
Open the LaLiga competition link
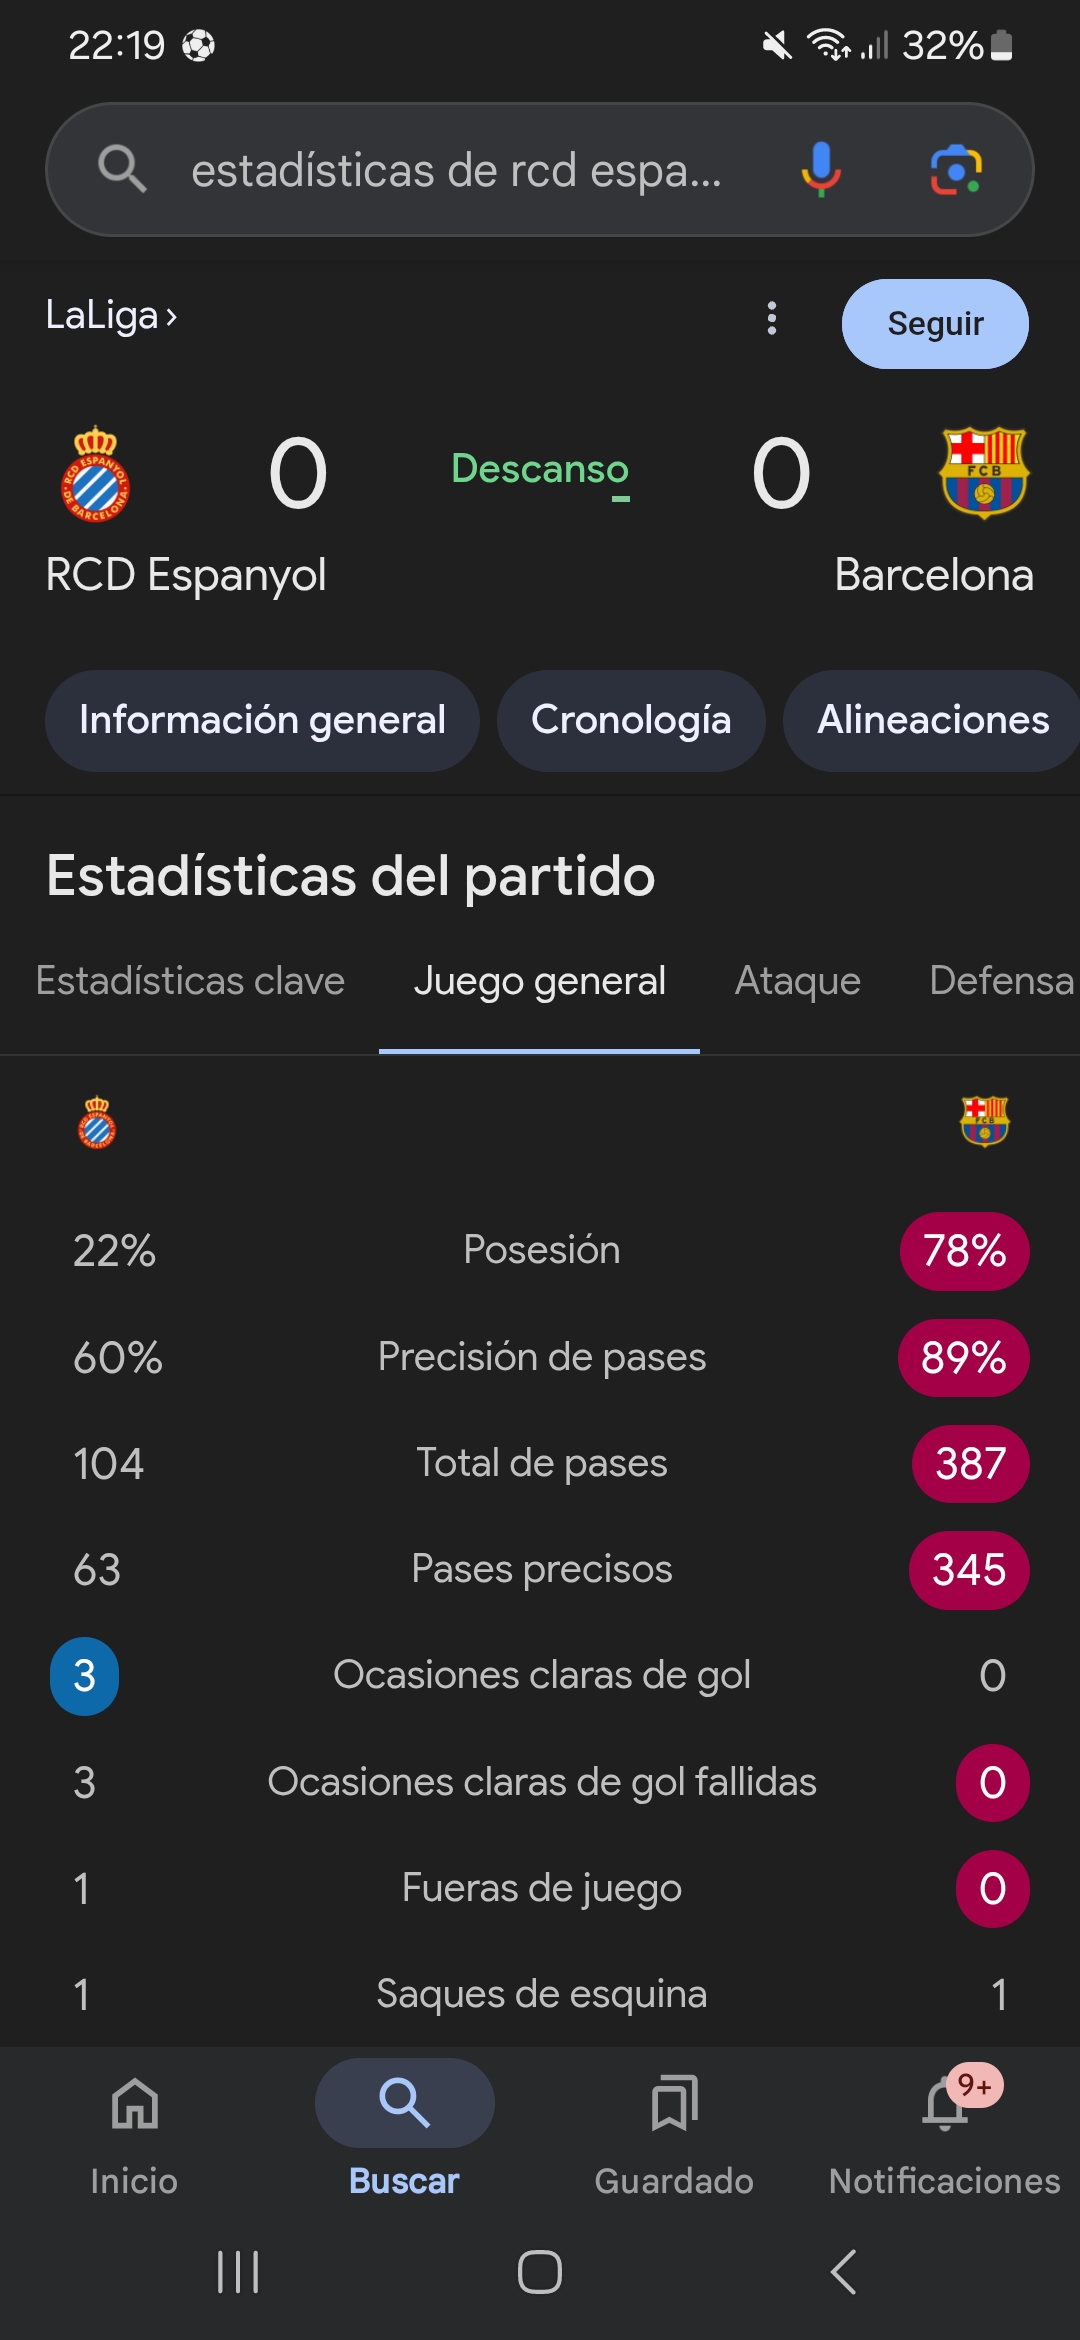111,316
